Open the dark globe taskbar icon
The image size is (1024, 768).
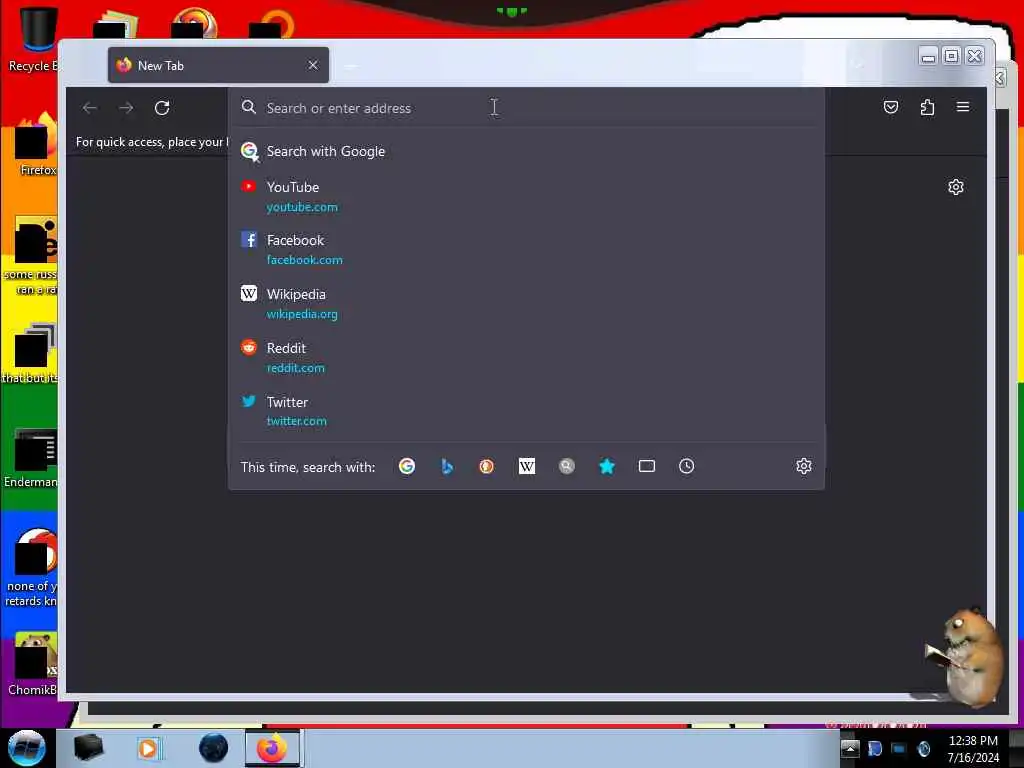click(x=213, y=748)
